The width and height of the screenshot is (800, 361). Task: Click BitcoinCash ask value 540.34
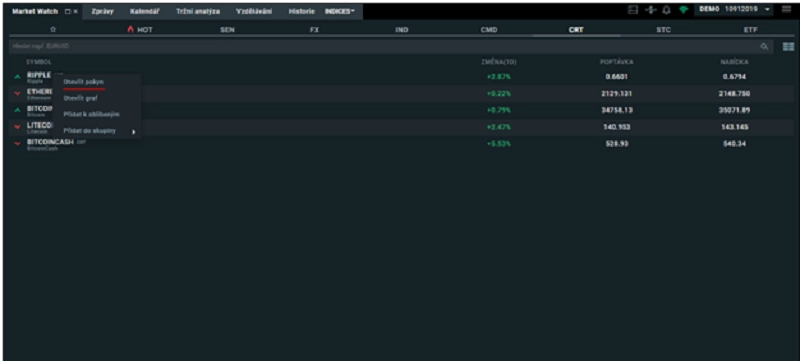(x=734, y=144)
